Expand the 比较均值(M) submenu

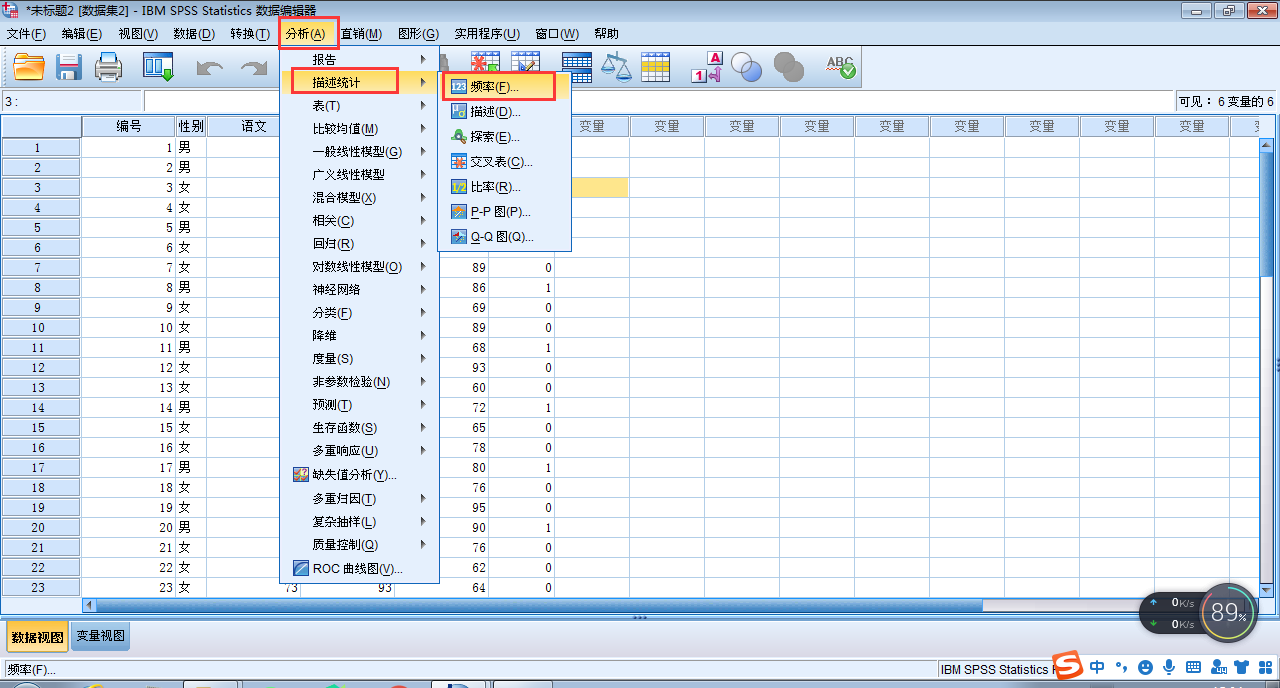click(x=360, y=128)
